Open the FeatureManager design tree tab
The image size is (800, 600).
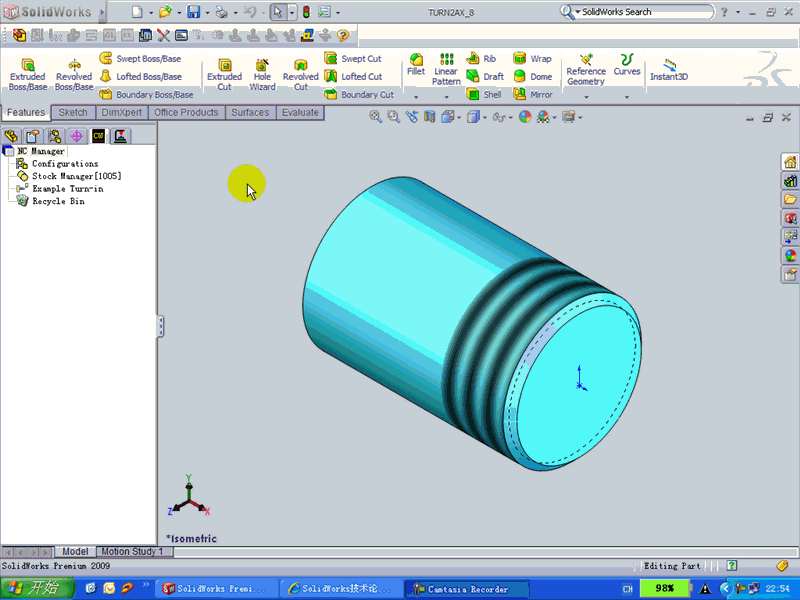coord(11,136)
